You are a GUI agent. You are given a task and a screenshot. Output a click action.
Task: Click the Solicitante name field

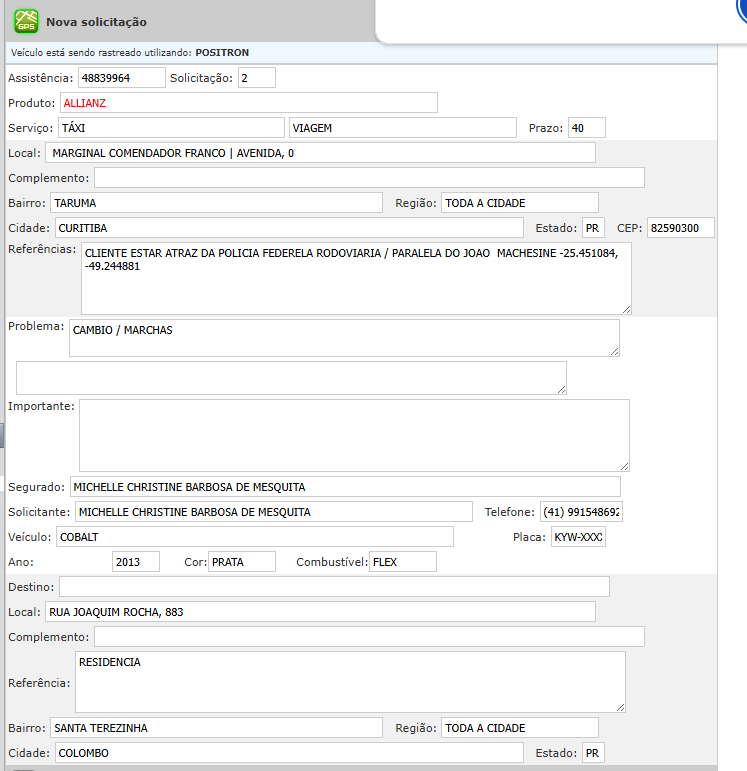[274, 512]
